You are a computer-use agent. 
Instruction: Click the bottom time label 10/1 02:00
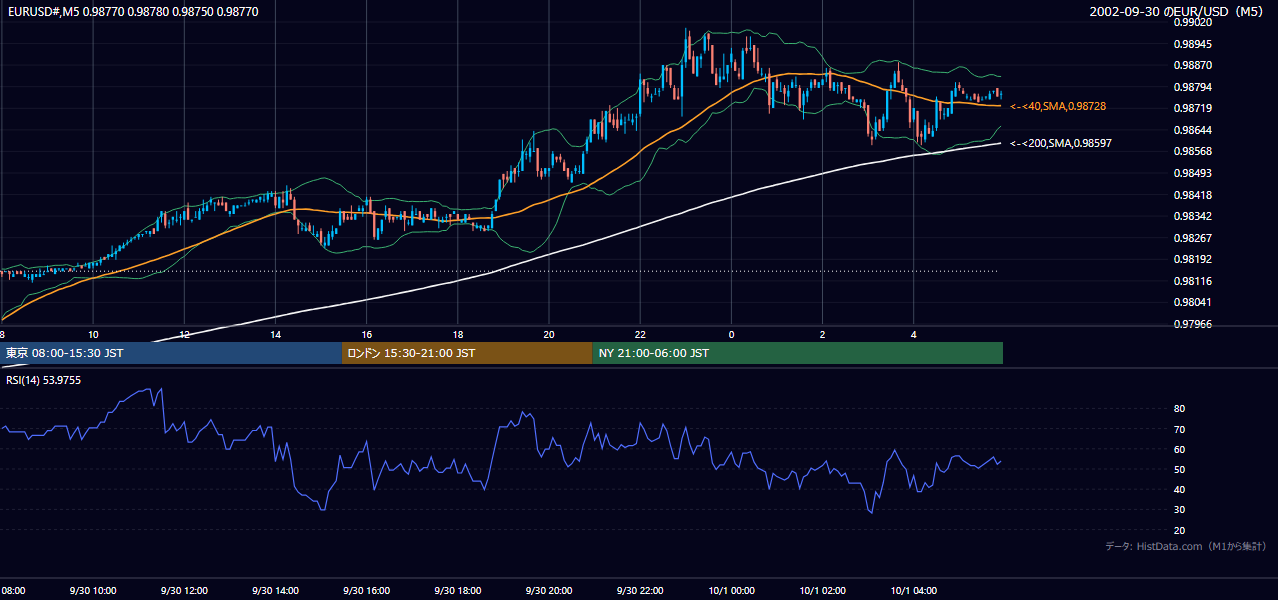pos(822,590)
